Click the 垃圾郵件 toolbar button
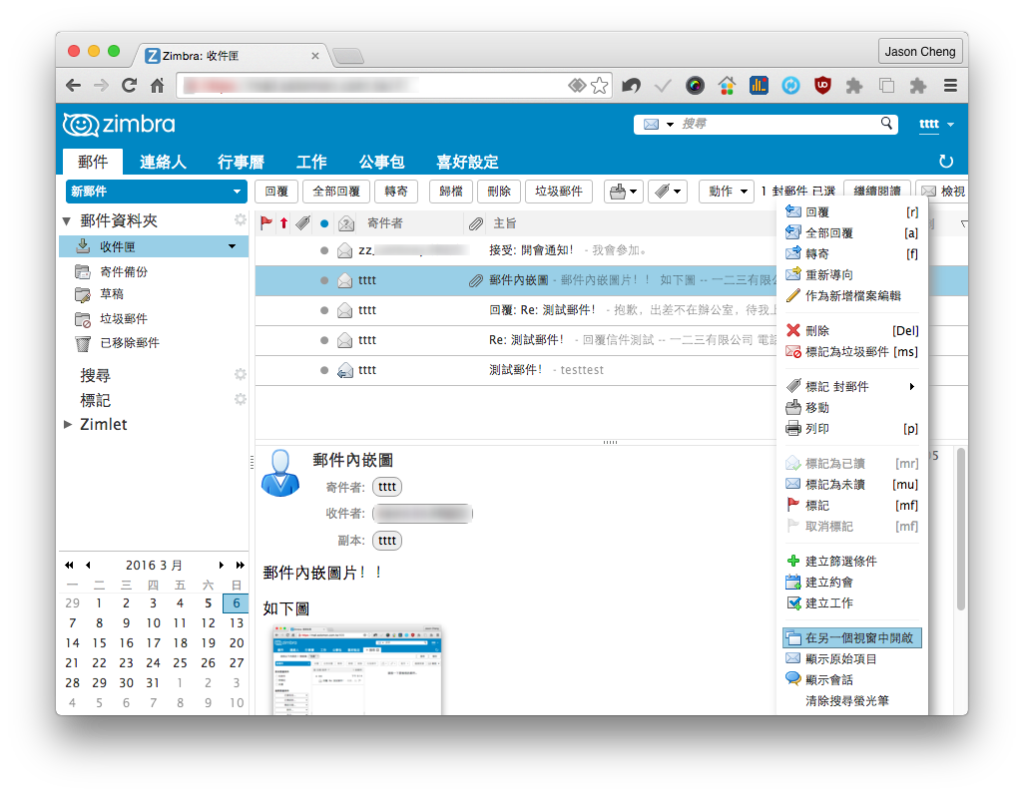This screenshot has width=1024, height=795. click(559, 191)
